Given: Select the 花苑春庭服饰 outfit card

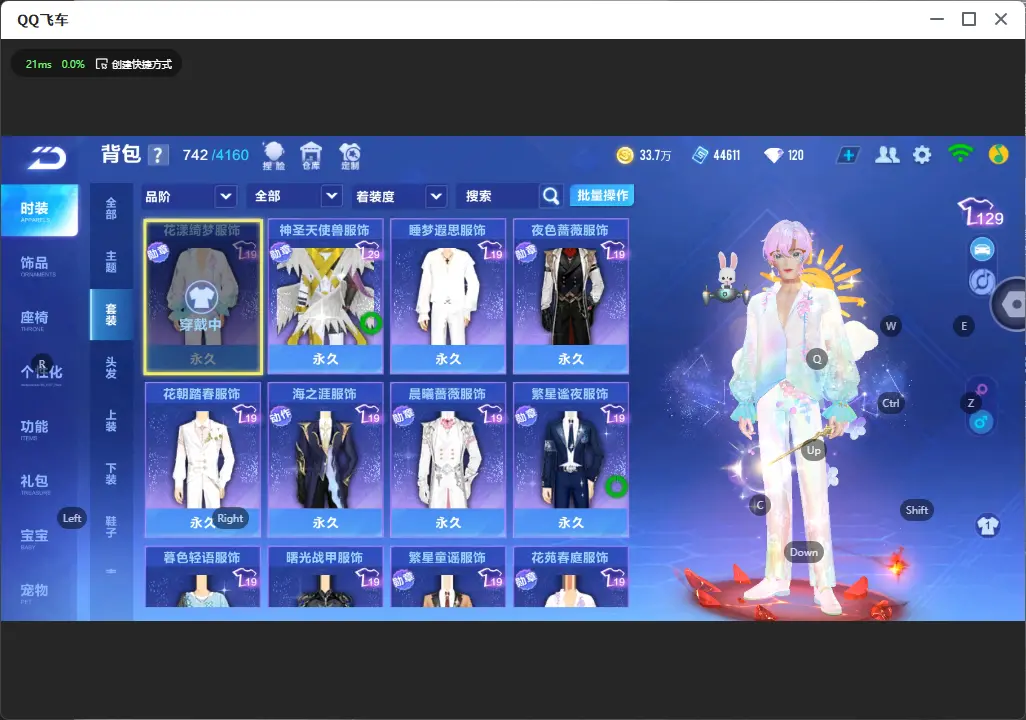Looking at the screenshot, I should tap(571, 577).
